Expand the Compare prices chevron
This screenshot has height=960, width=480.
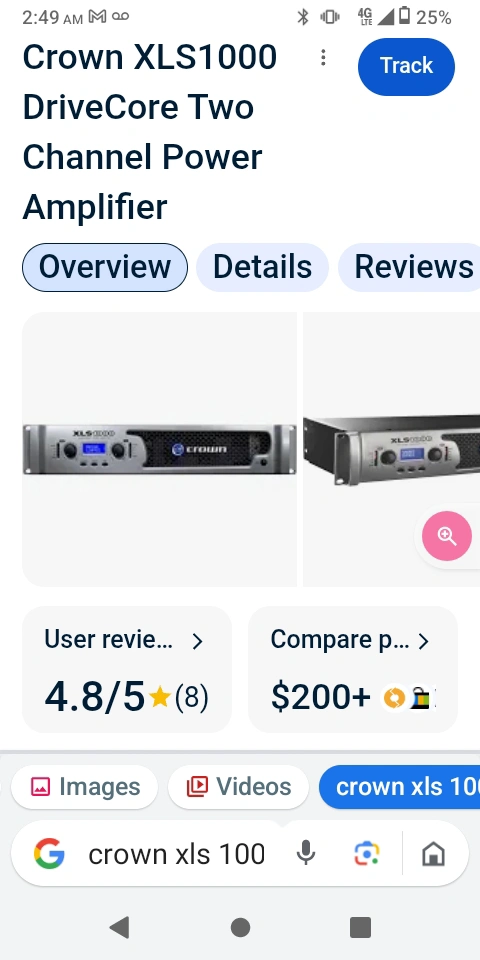pos(423,641)
